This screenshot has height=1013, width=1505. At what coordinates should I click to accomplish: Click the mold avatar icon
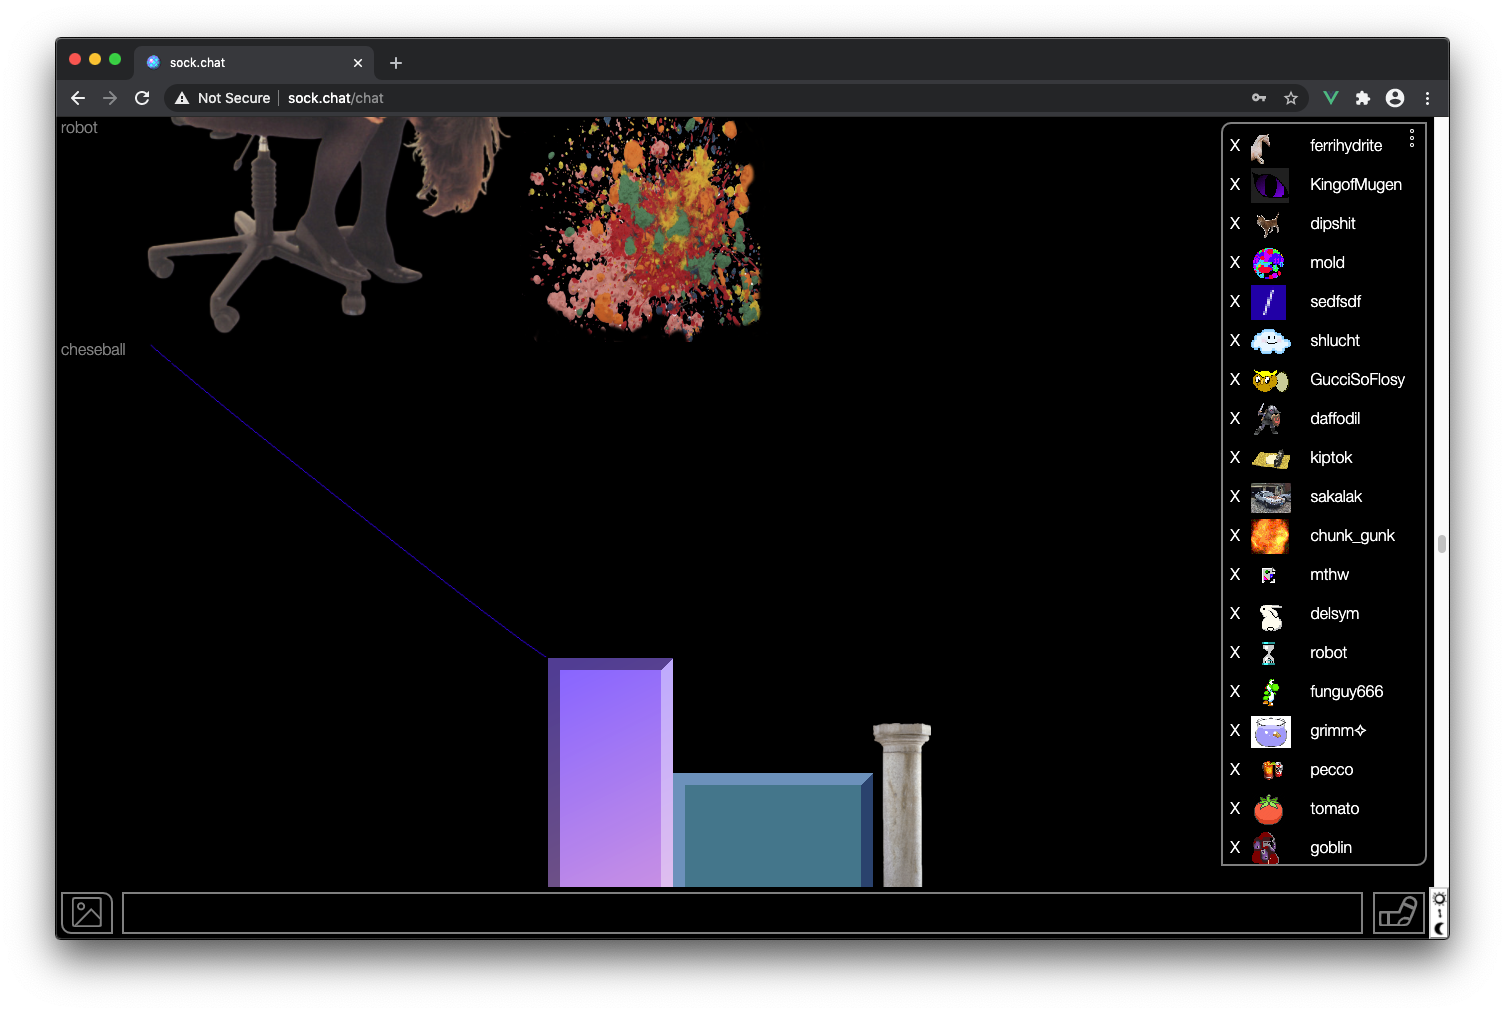[x=1269, y=263]
